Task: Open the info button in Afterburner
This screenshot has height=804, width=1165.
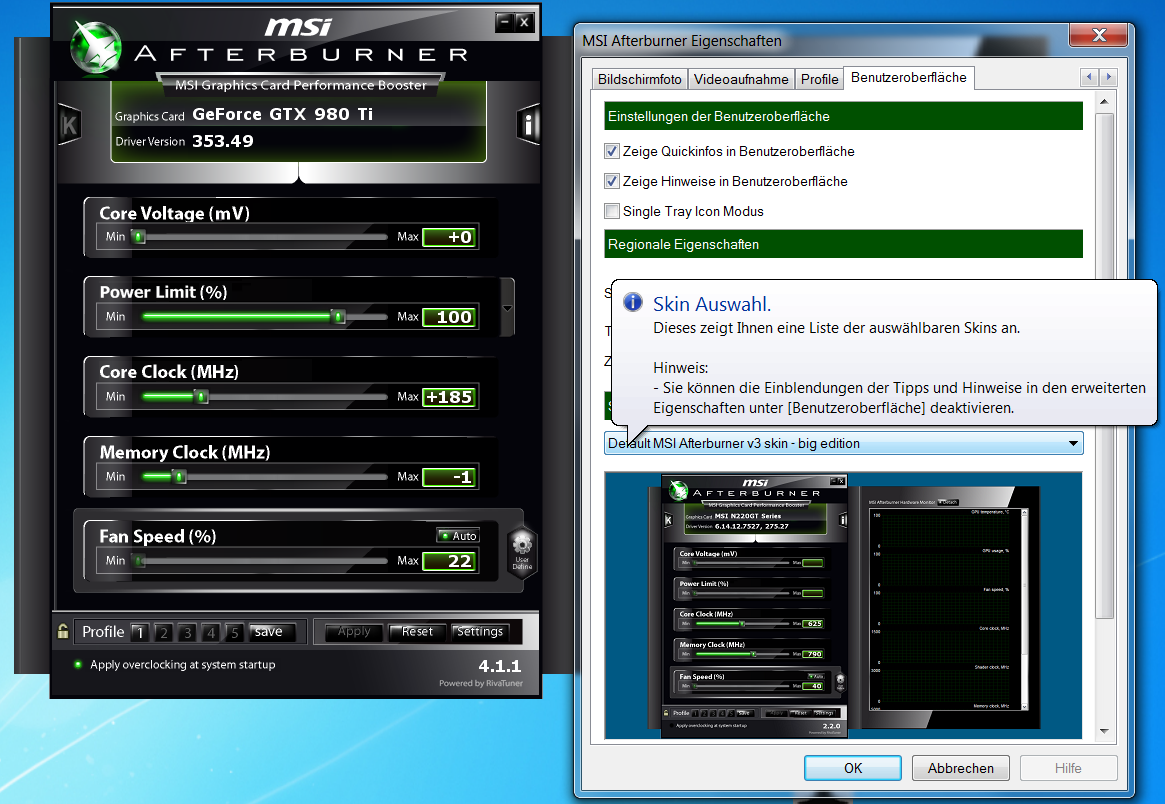Action: click(528, 124)
